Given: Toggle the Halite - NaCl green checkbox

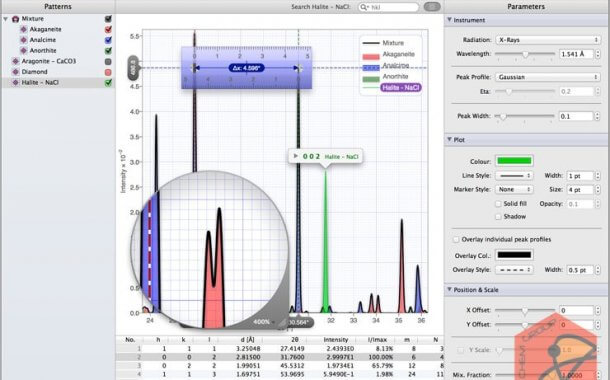Looking at the screenshot, I should tap(109, 82).
